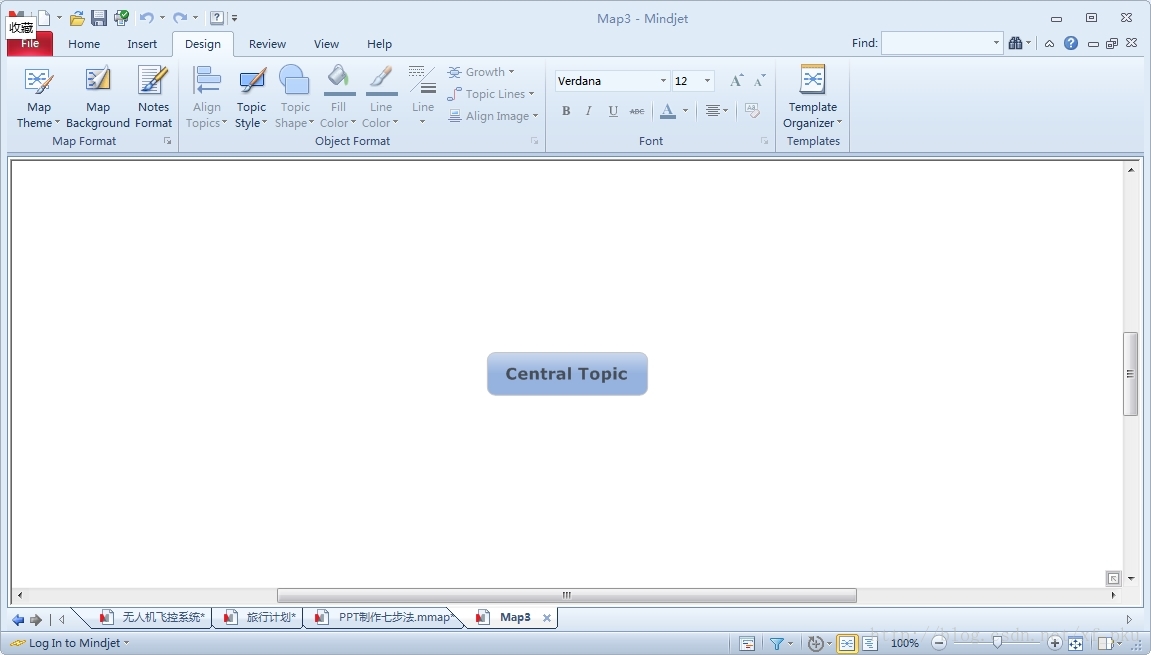
Task: Open the blue help question icon
Action: tap(1071, 43)
